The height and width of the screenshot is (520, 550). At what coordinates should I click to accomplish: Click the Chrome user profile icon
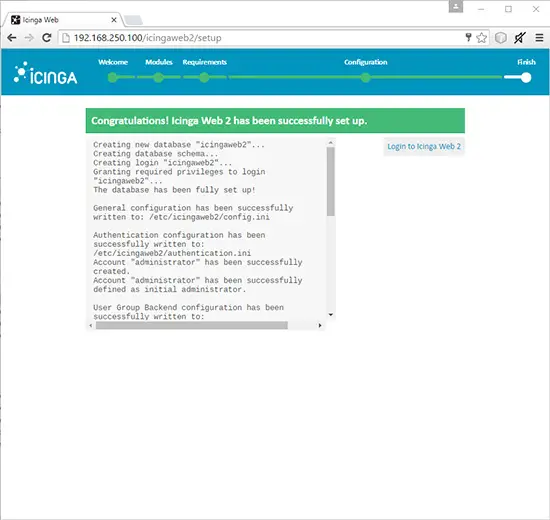point(456,7)
